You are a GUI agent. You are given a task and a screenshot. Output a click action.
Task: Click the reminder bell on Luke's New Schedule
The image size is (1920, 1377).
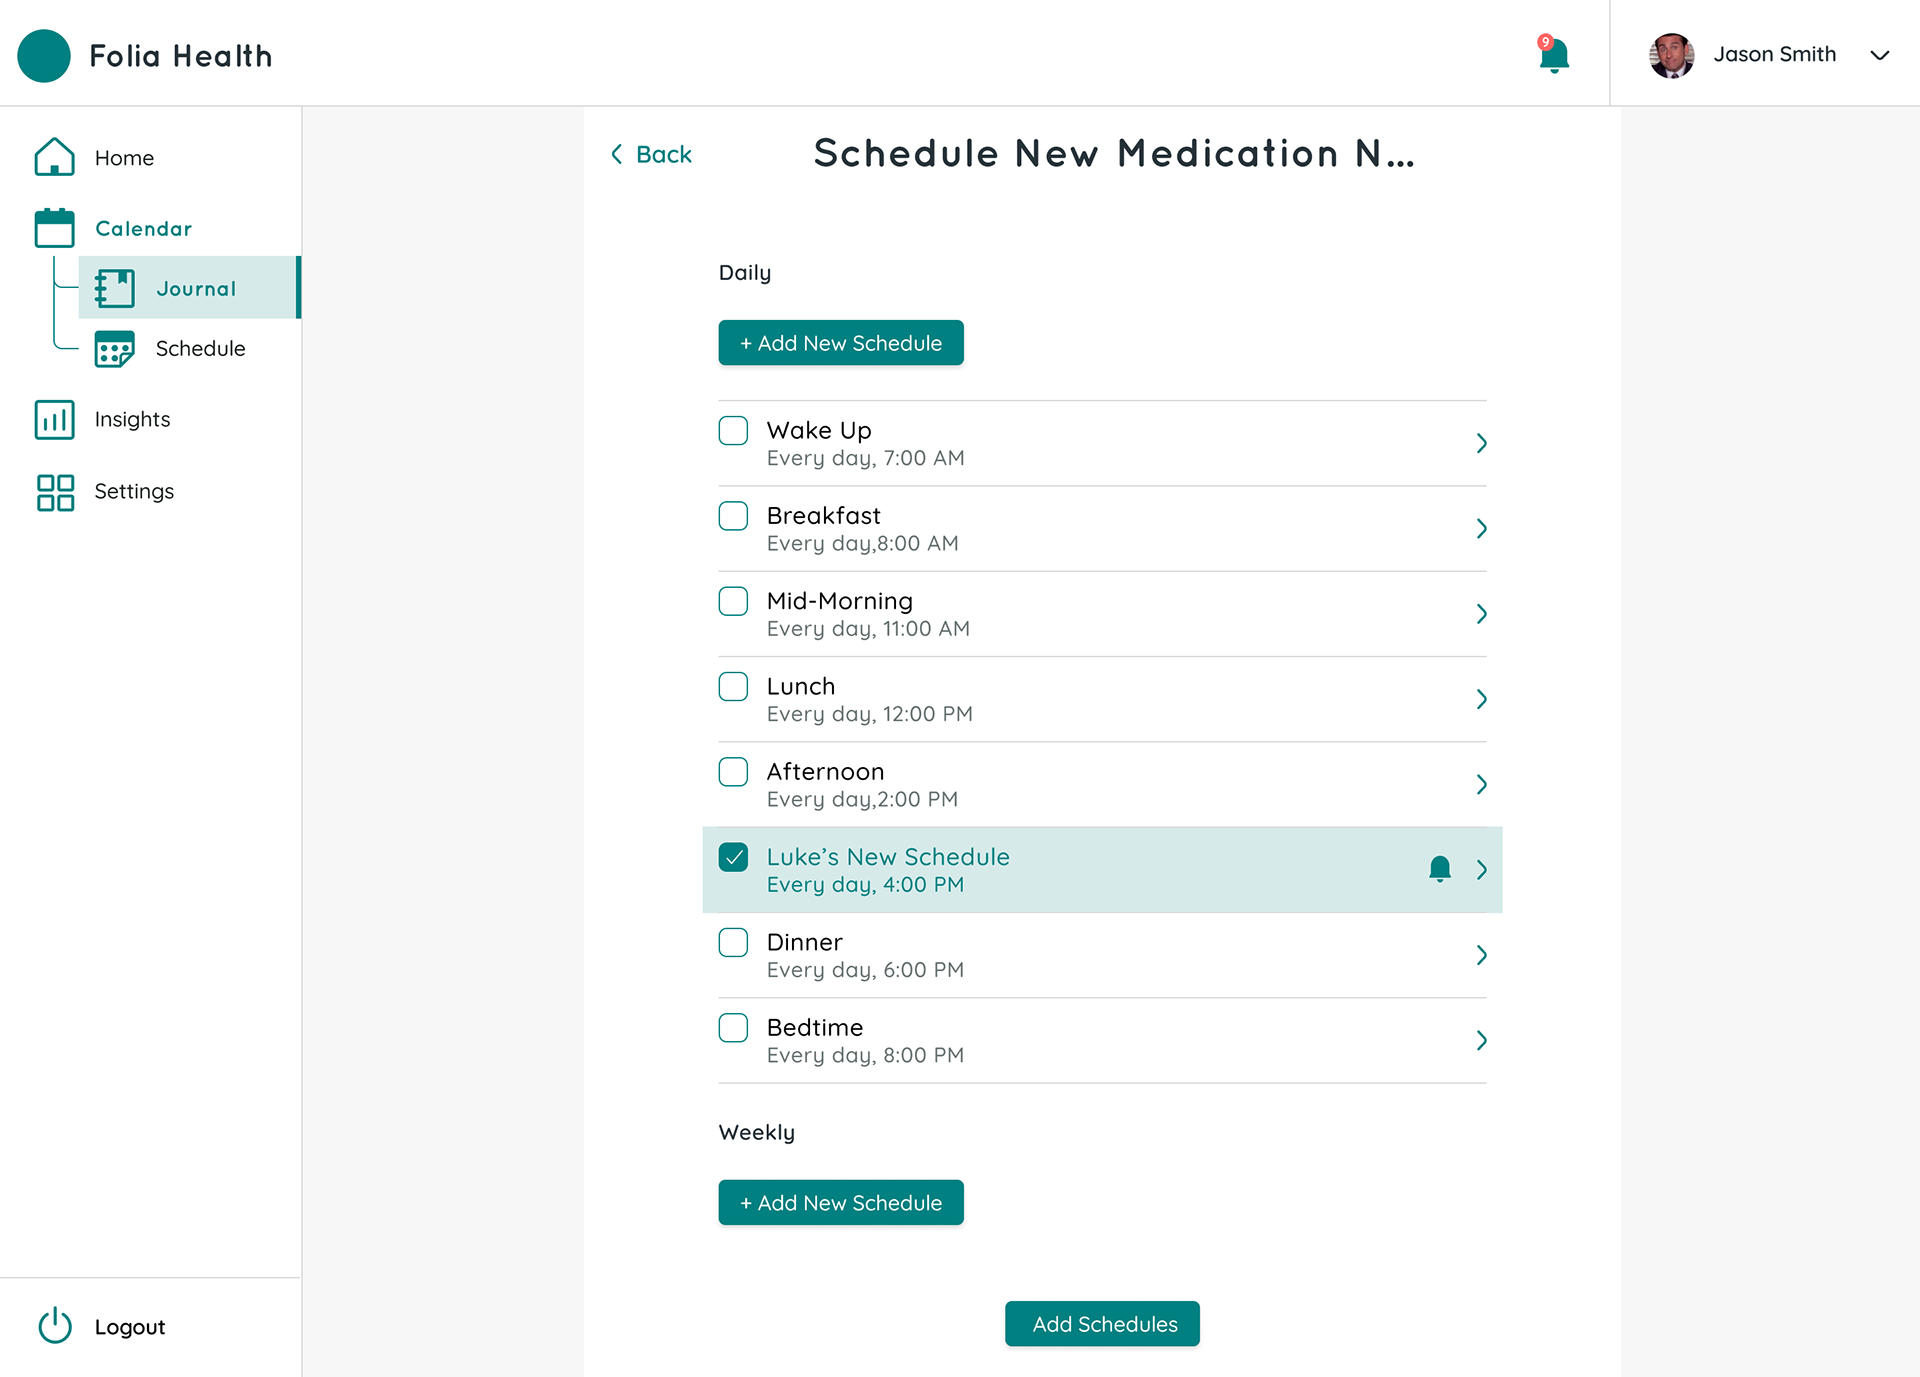(x=1439, y=869)
